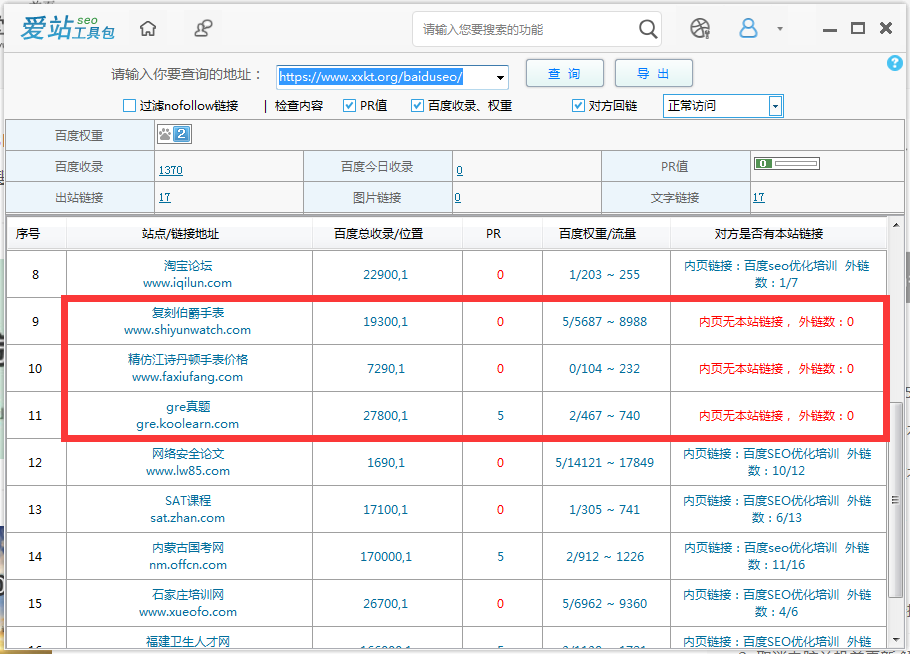Toggle the PR值 checkbox
Screen dimensions: 910x654
pos(349,106)
